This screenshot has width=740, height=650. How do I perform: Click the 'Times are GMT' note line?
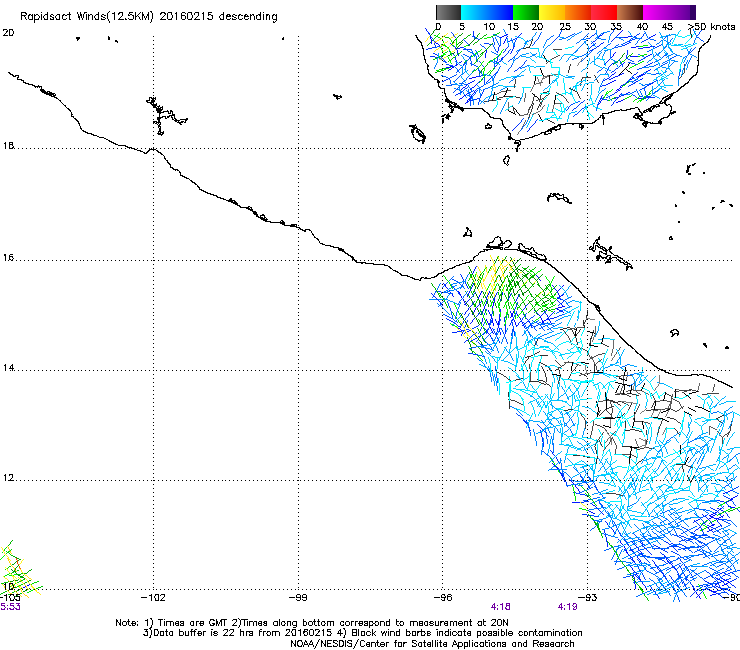point(312,623)
